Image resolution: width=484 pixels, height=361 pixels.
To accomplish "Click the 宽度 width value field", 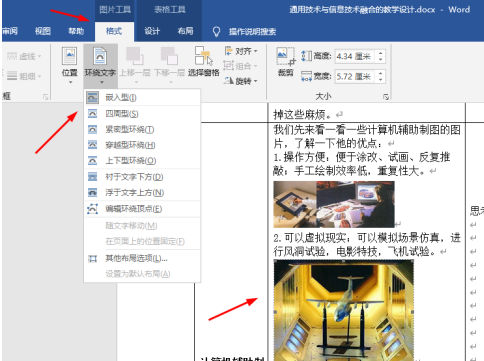I will click(355, 77).
